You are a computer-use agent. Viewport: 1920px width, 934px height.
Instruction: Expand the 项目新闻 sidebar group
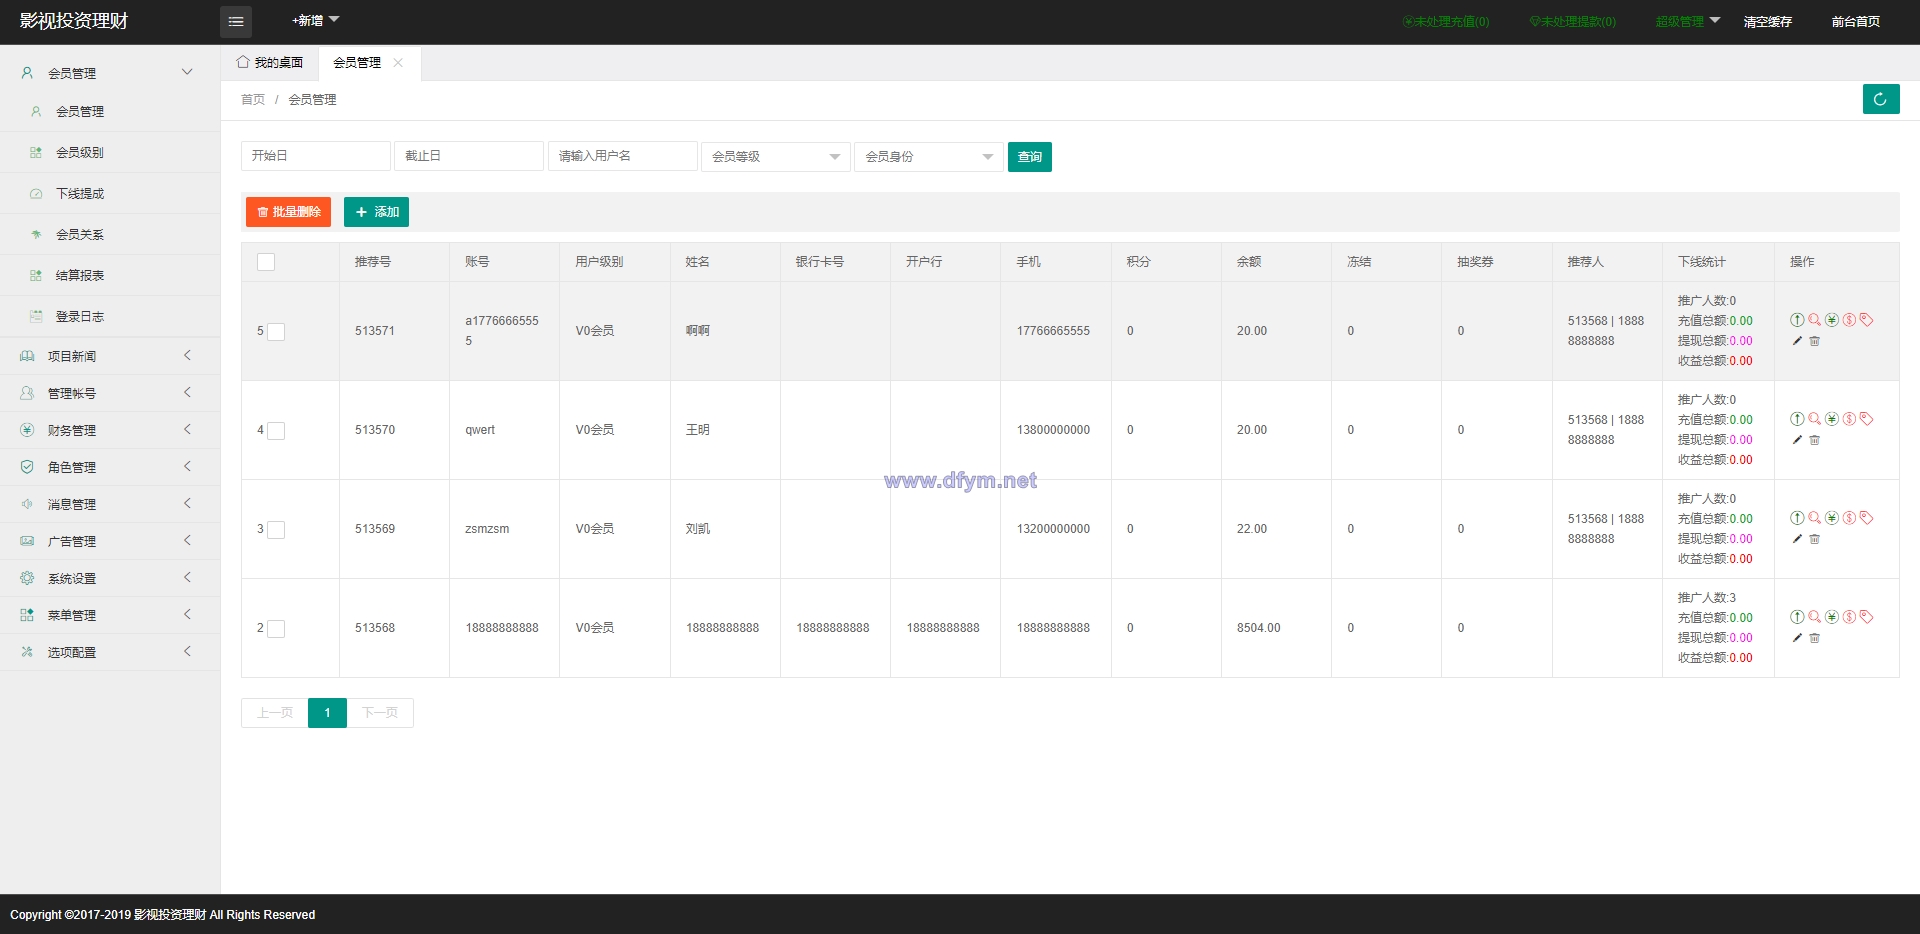click(110, 356)
